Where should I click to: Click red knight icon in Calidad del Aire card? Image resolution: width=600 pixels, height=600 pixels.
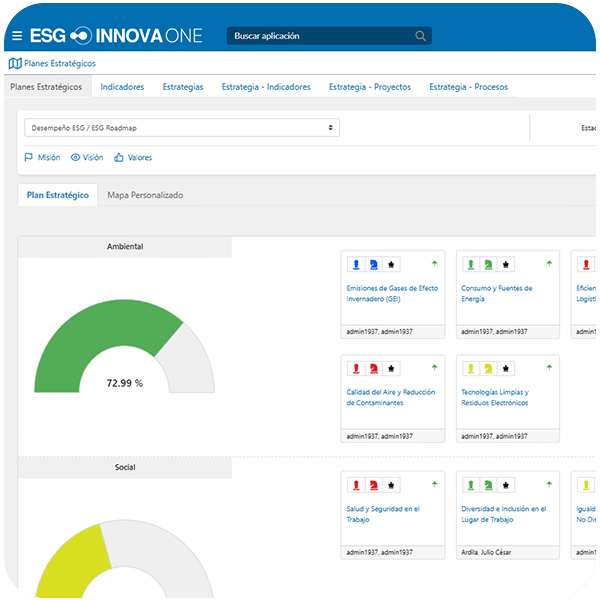(x=374, y=368)
